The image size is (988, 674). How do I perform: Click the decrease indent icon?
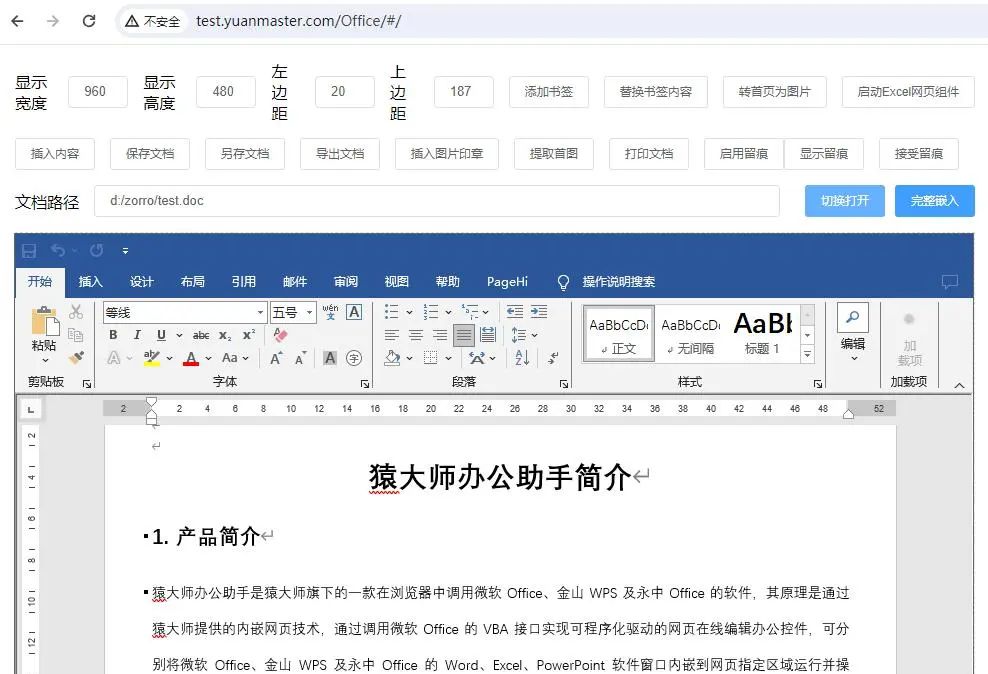pos(515,312)
